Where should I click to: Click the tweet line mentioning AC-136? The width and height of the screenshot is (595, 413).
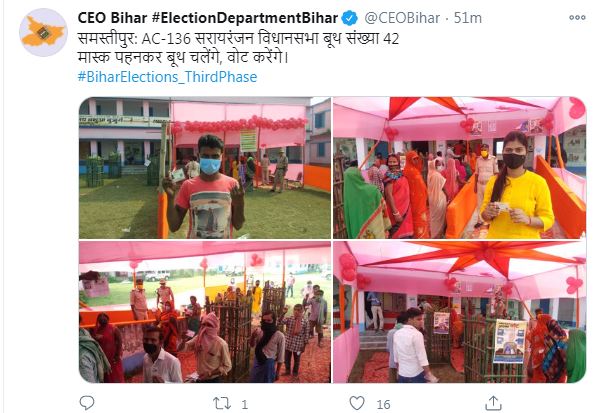click(238, 39)
